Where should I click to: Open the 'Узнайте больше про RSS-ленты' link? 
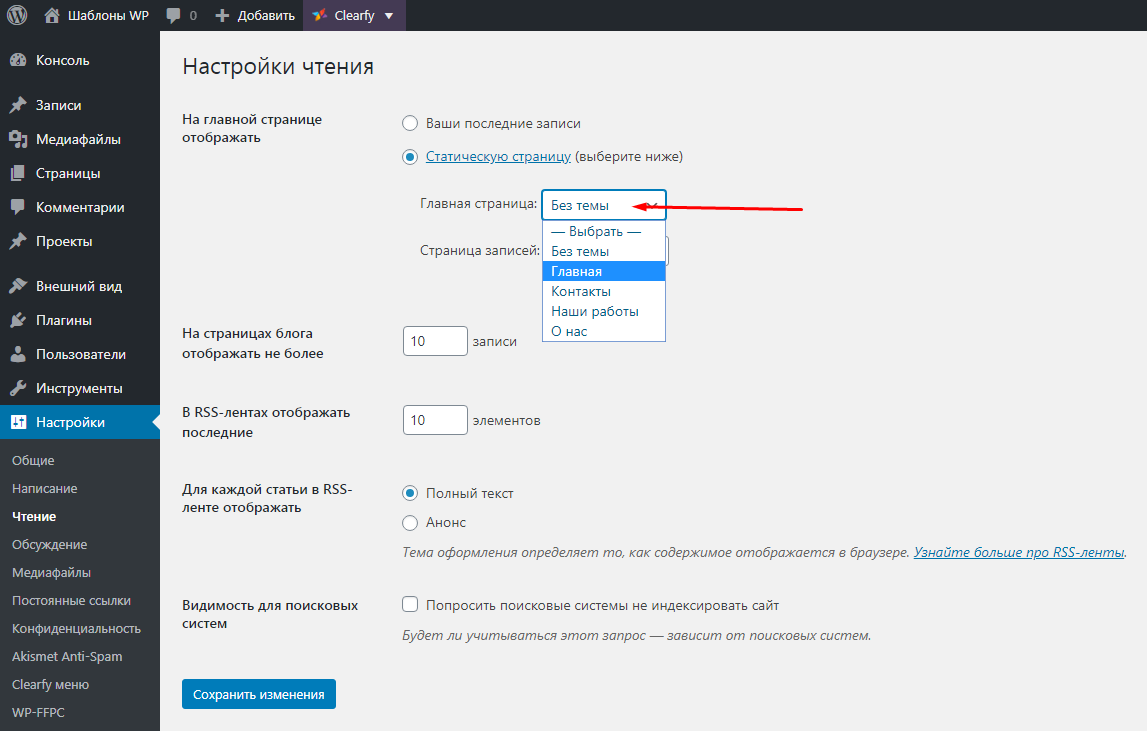(1019, 552)
